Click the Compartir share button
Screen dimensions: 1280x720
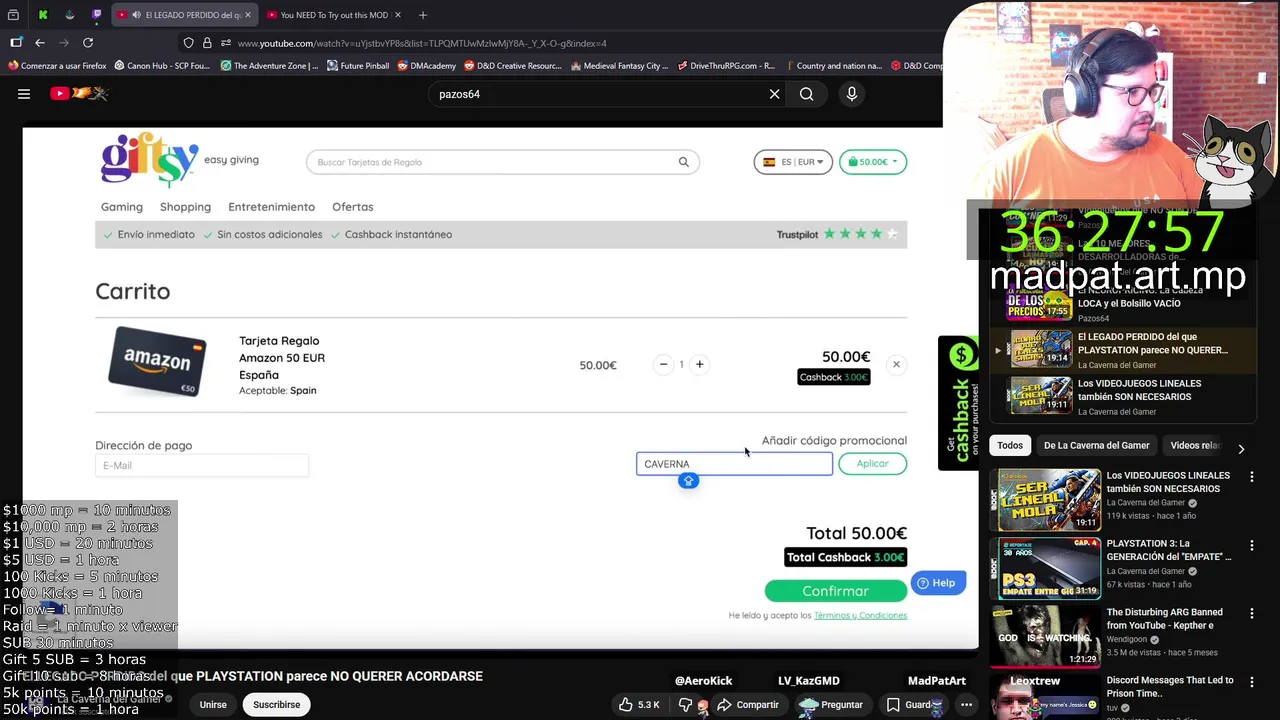click(748, 705)
